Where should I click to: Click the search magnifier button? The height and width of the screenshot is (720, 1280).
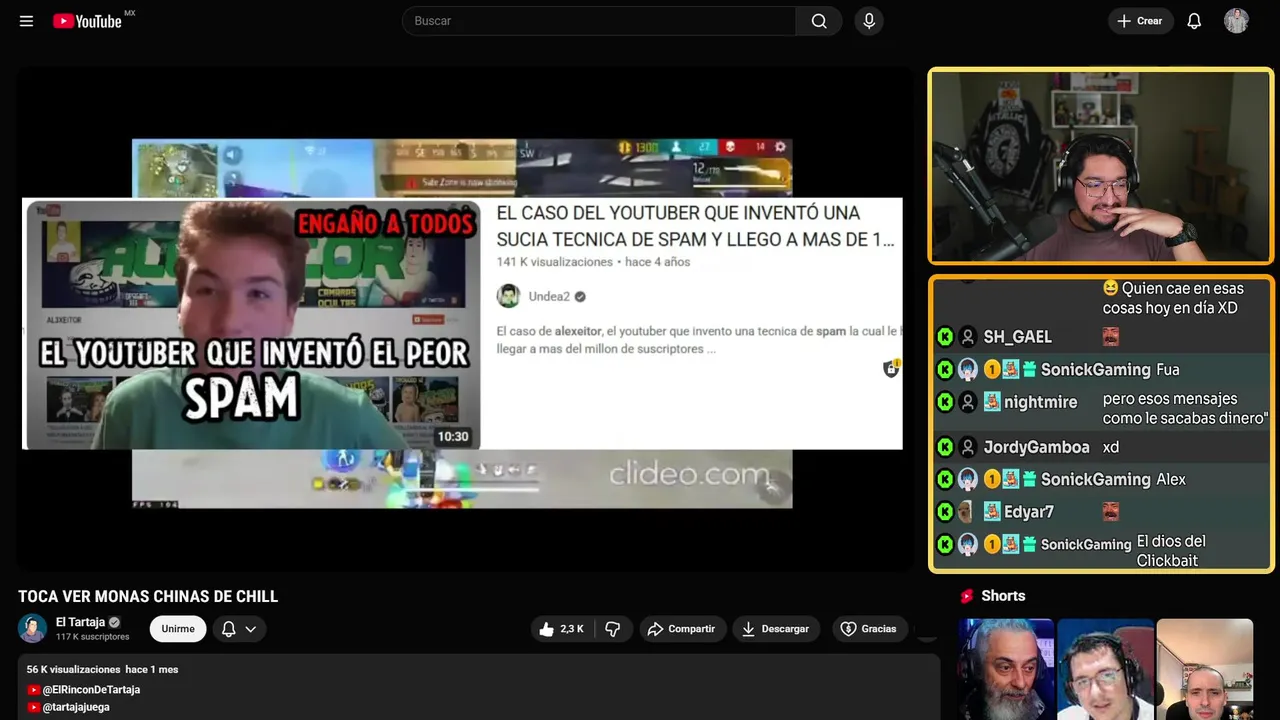click(x=819, y=21)
